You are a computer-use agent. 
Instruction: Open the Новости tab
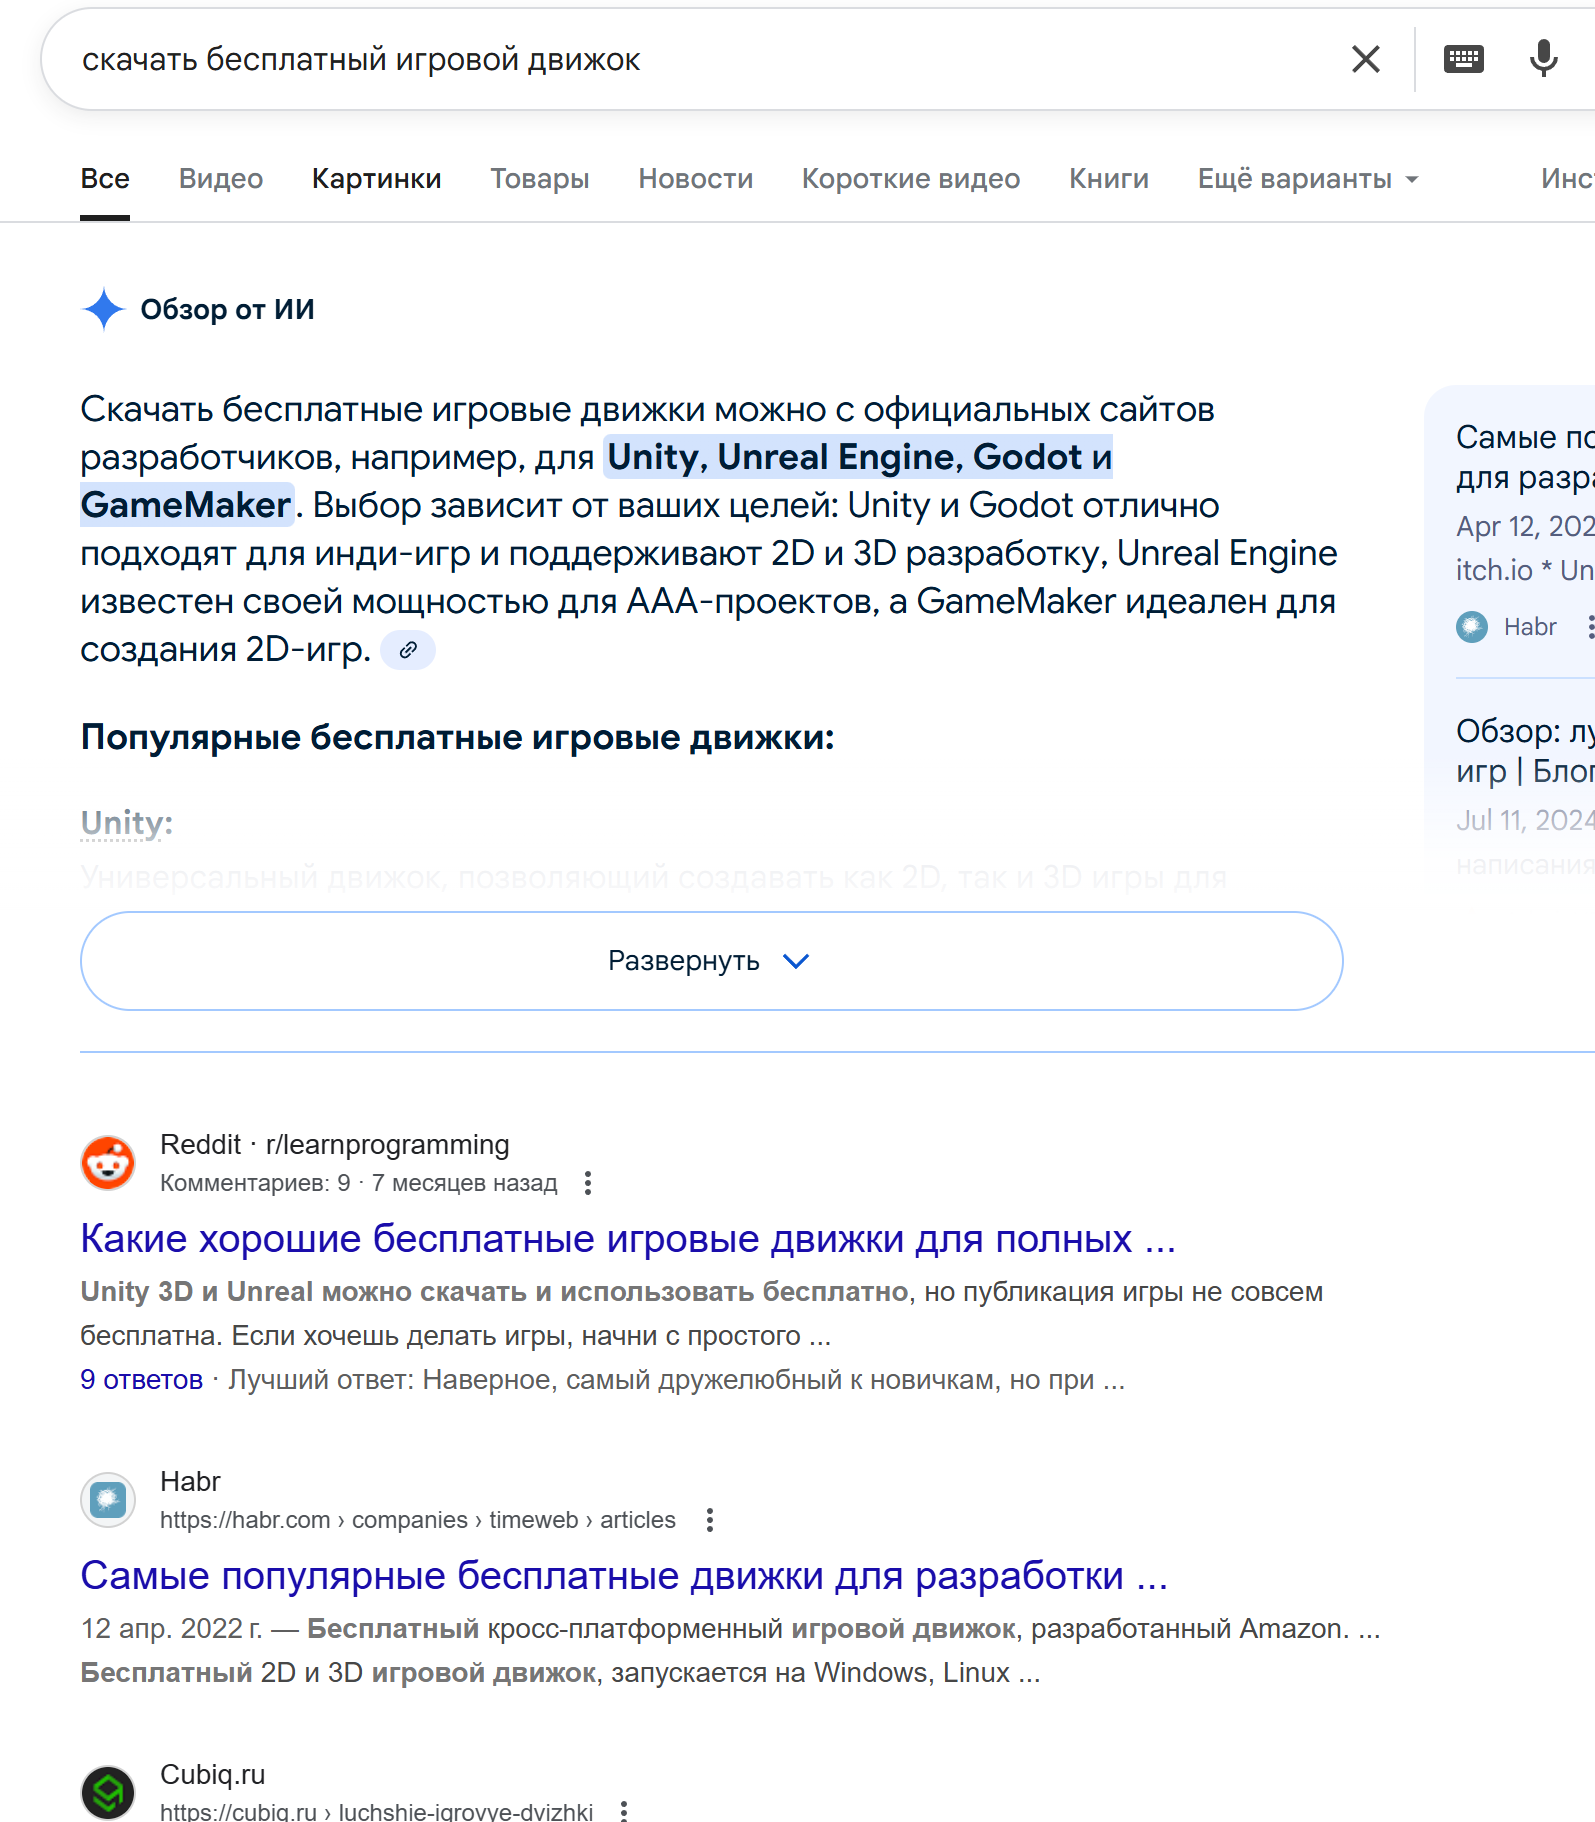tap(696, 179)
